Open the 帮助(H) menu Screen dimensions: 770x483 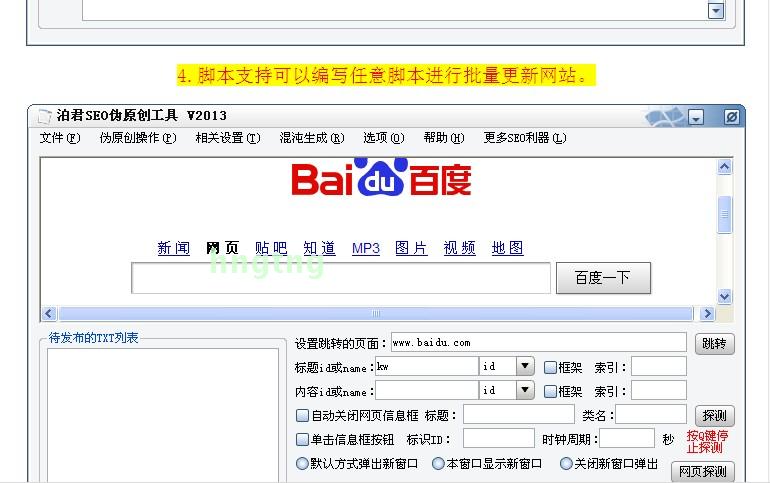444,138
